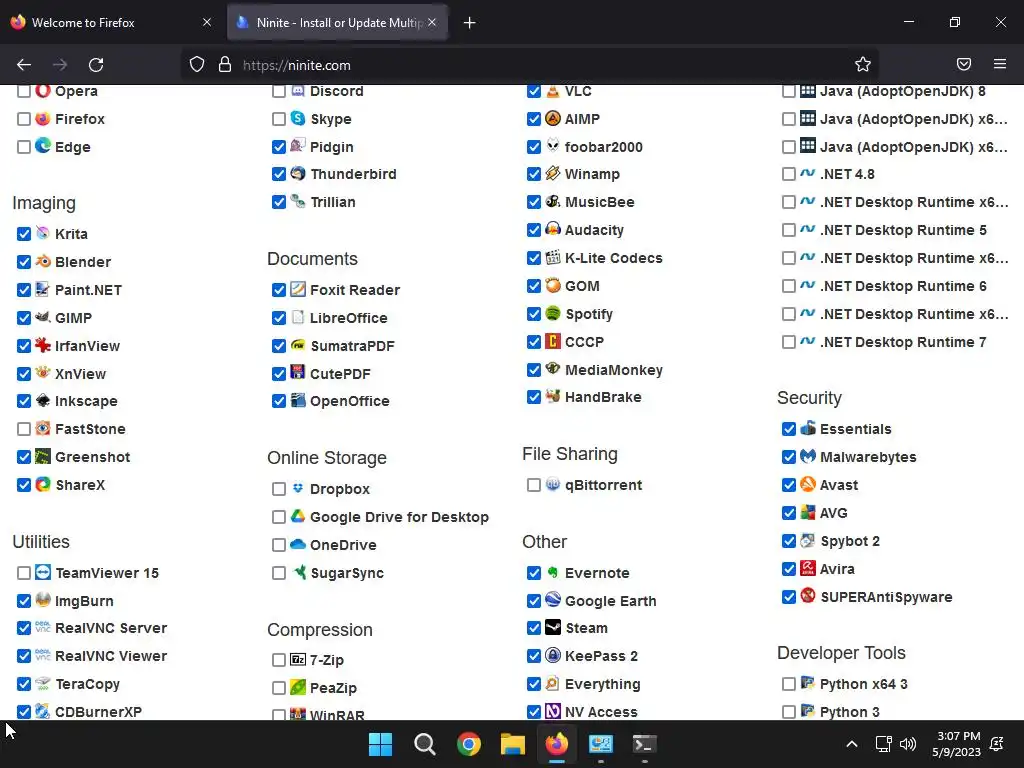The width and height of the screenshot is (1024, 768).
Task: Go back to the previous page
Action: [x=24, y=65]
